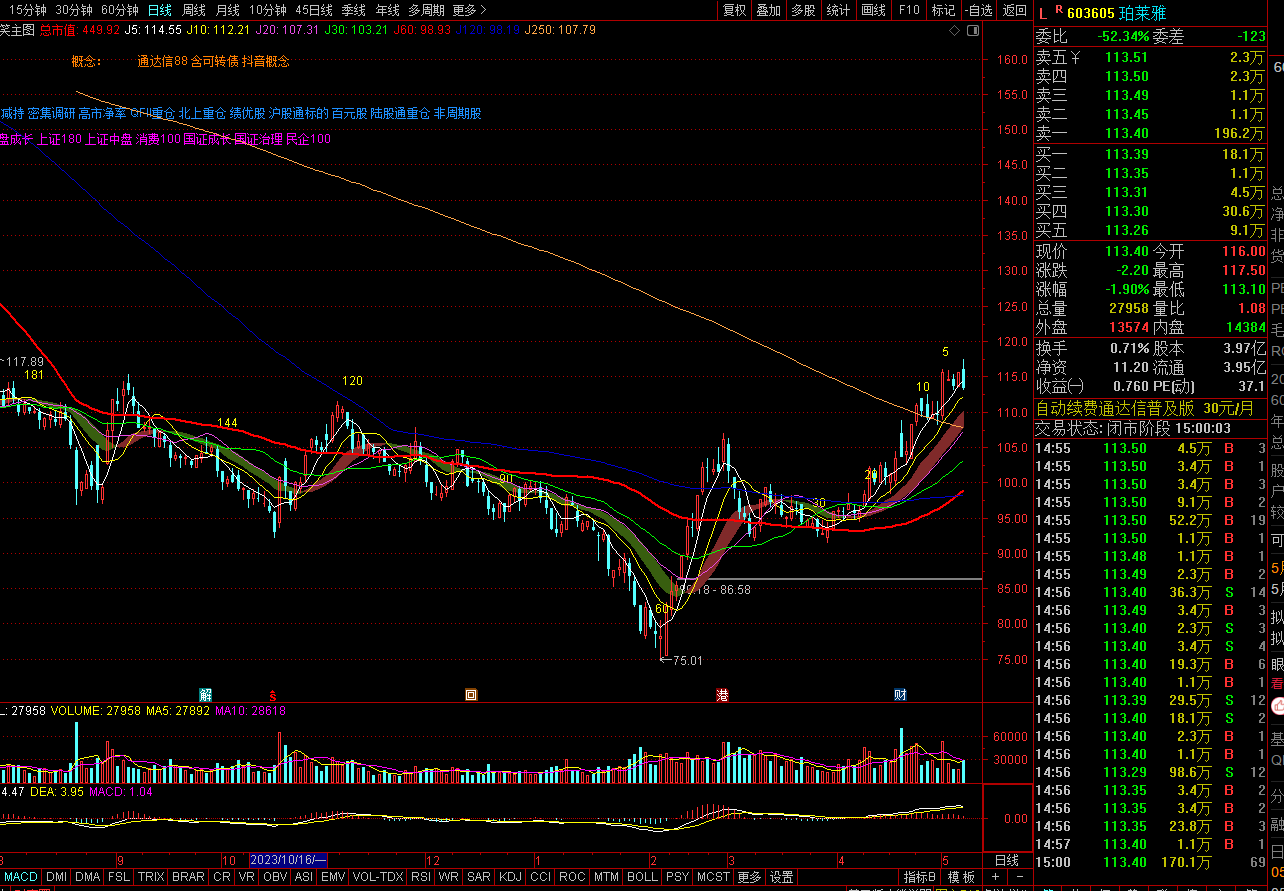Click the 画线 drawing button
This screenshot has width=1284, height=891.
[874, 10]
